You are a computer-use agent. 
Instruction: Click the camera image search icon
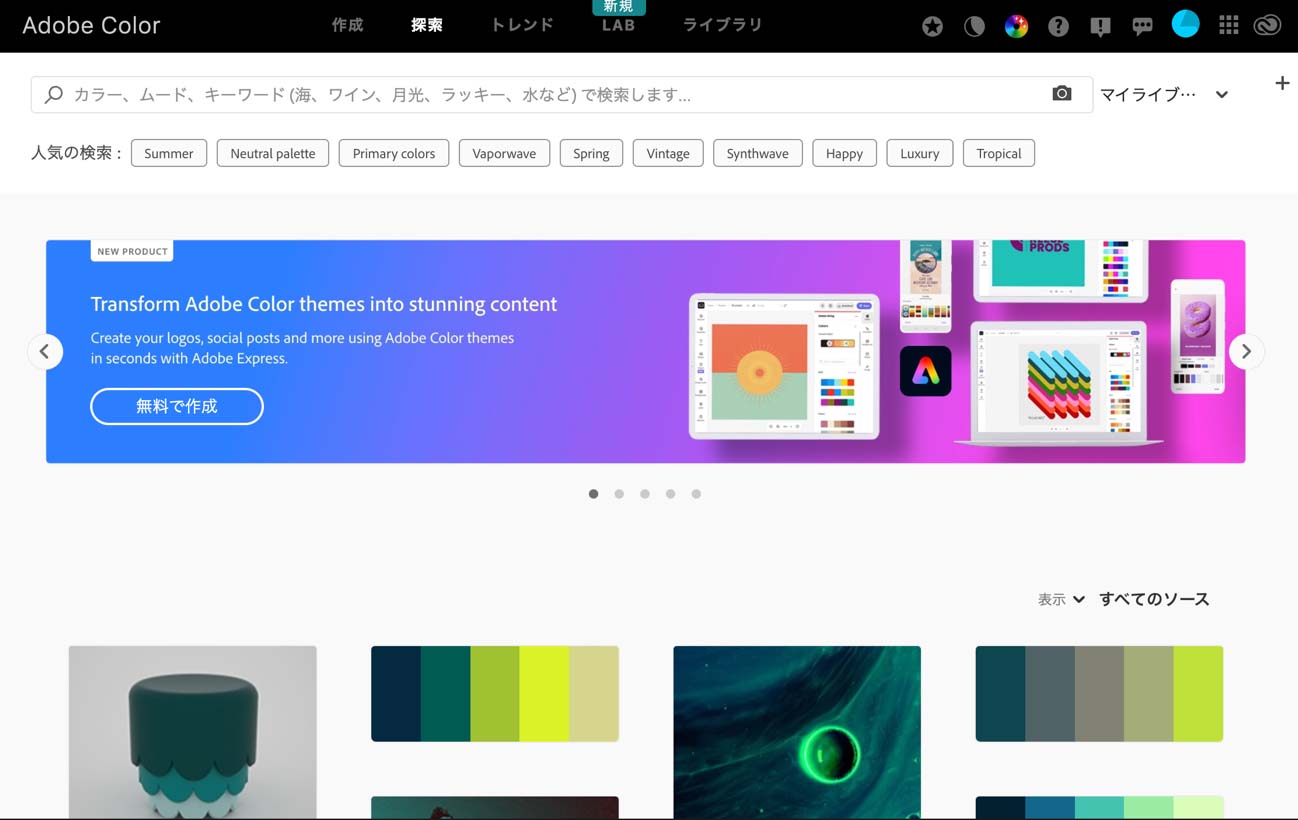[1062, 93]
